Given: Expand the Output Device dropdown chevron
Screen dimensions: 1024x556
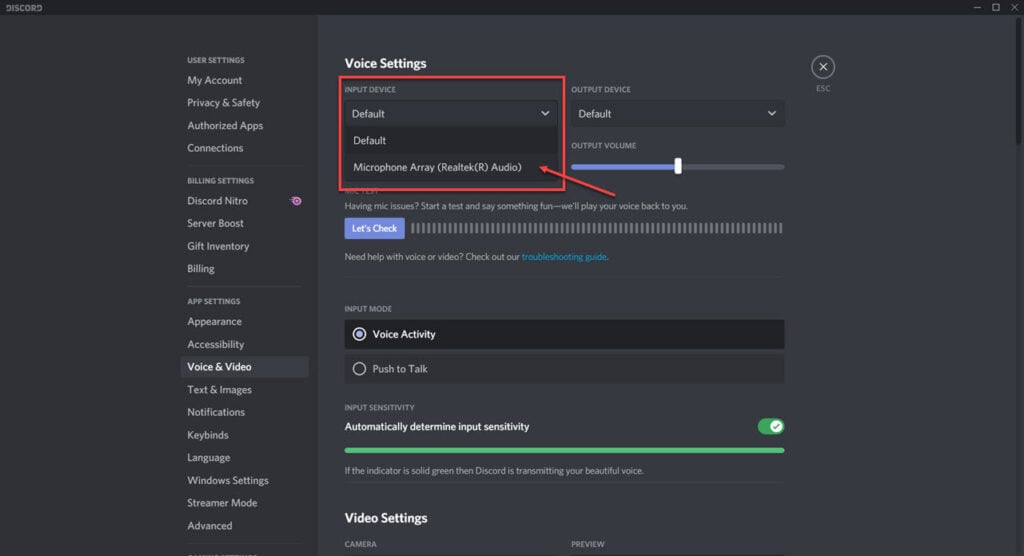Looking at the screenshot, I should point(771,114).
